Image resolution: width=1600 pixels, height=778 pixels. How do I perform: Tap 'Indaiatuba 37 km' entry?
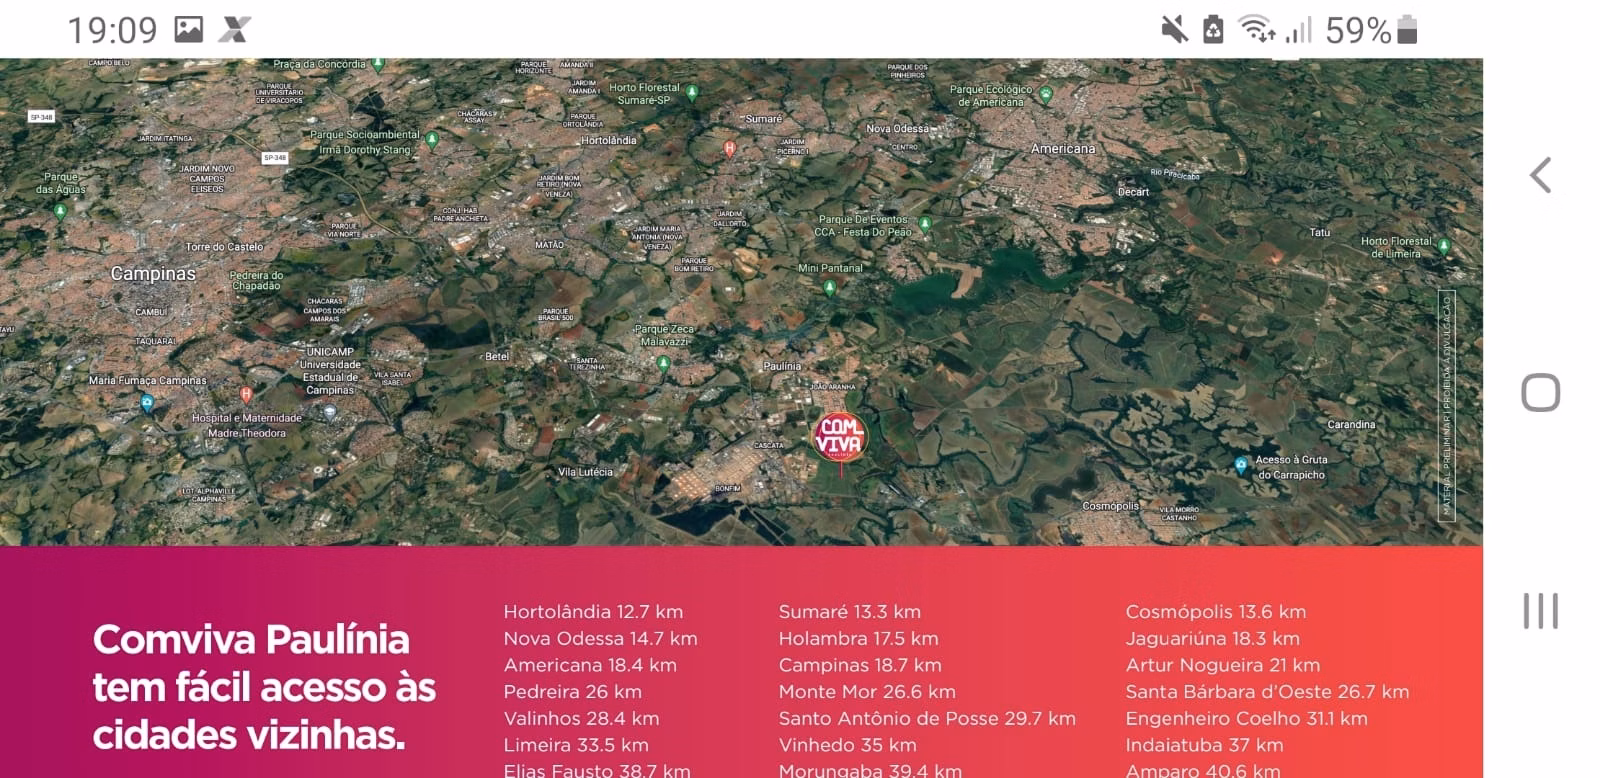[1204, 745]
